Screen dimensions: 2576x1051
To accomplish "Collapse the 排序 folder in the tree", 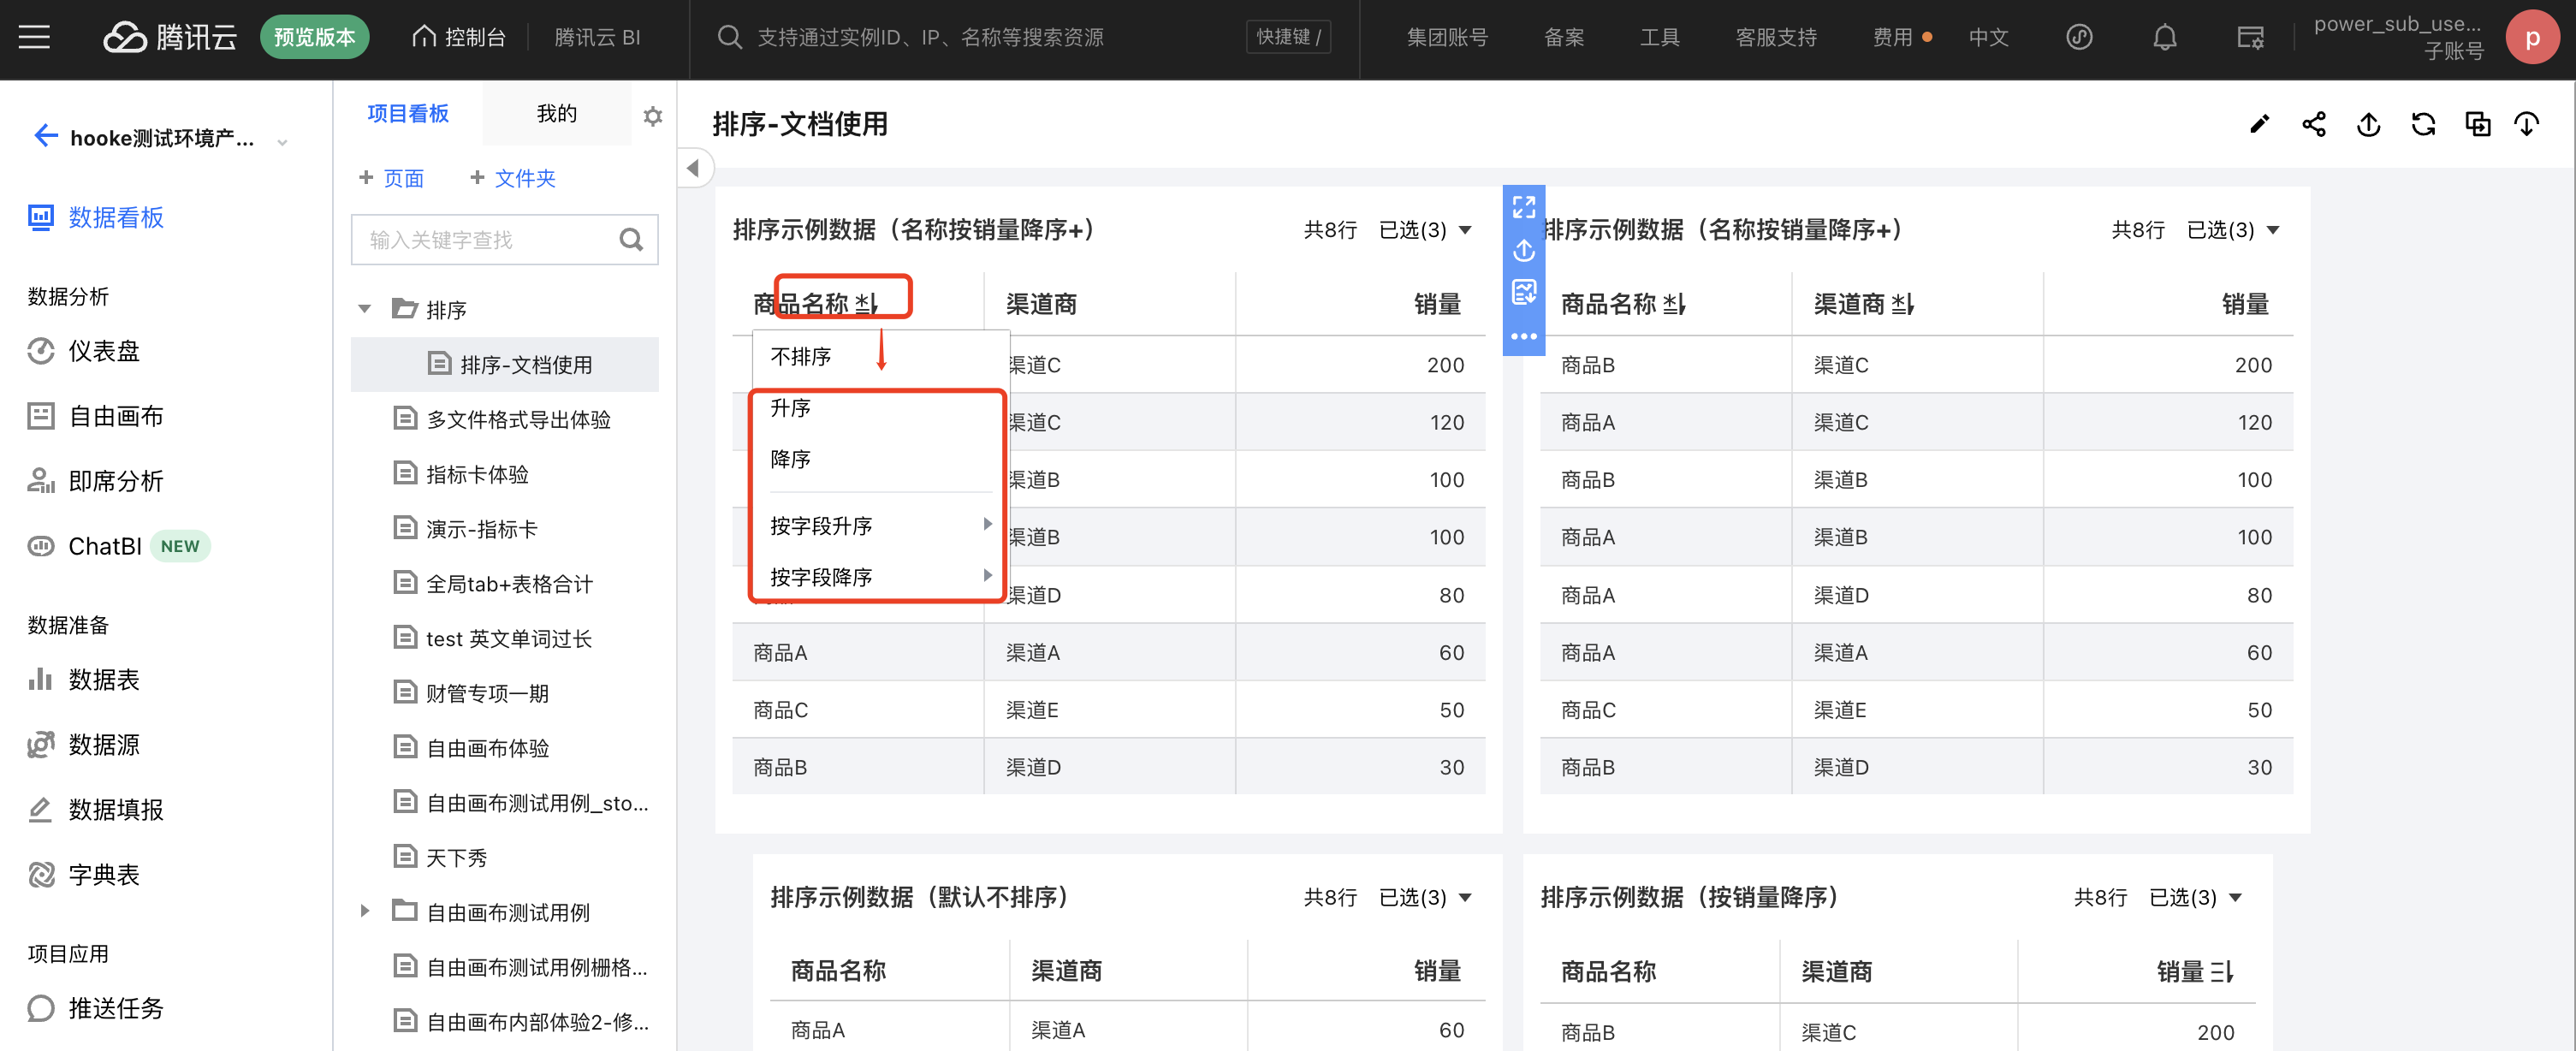I will [x=365, y=309].
